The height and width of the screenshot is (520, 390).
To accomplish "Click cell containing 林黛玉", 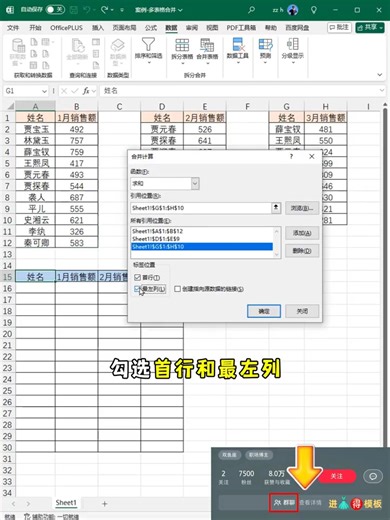I will point(35,140).
